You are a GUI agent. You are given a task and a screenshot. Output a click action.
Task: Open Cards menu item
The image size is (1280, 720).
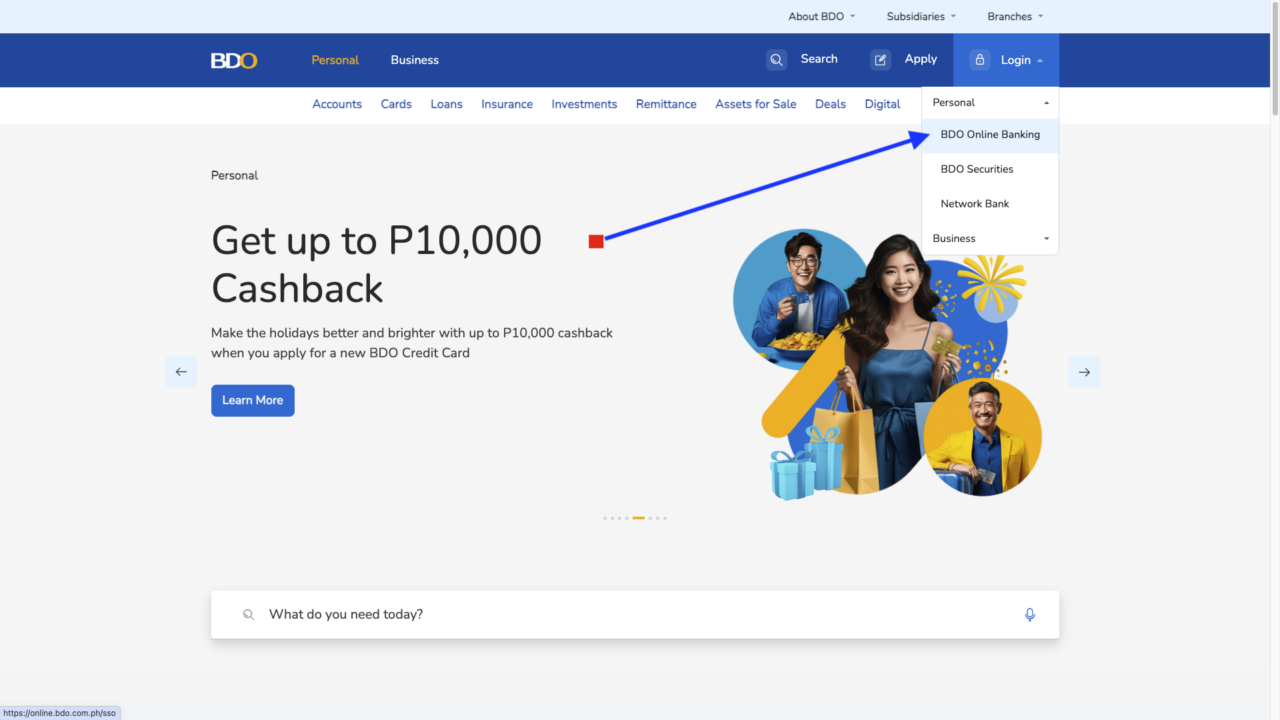coord(396,104)
